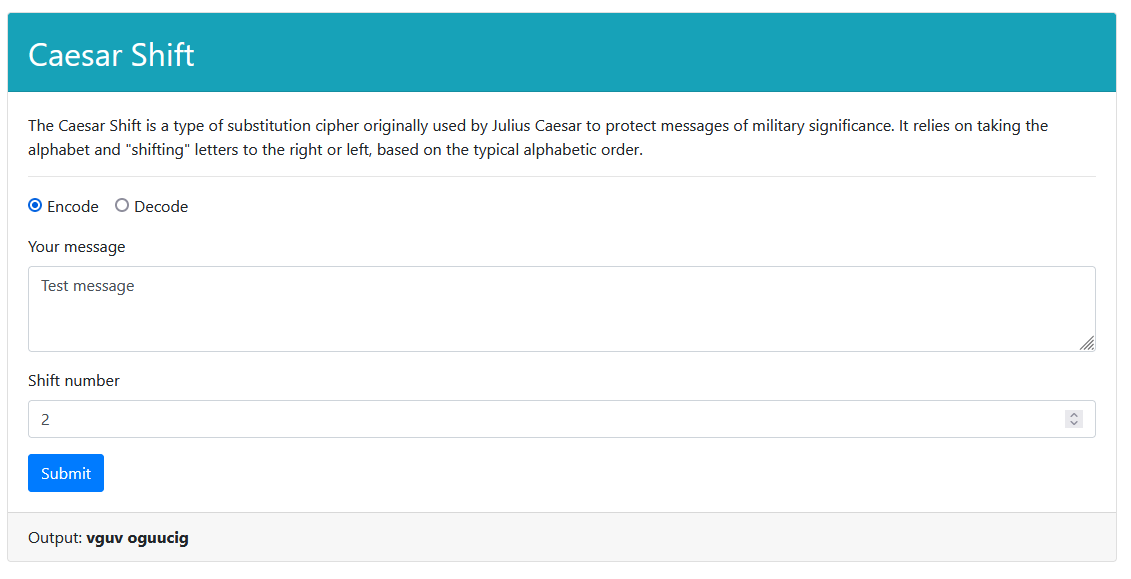Viewport: 1131px width, 579px height.
Task: Click empty area of the gray output footer
Action: click(649, 538)
